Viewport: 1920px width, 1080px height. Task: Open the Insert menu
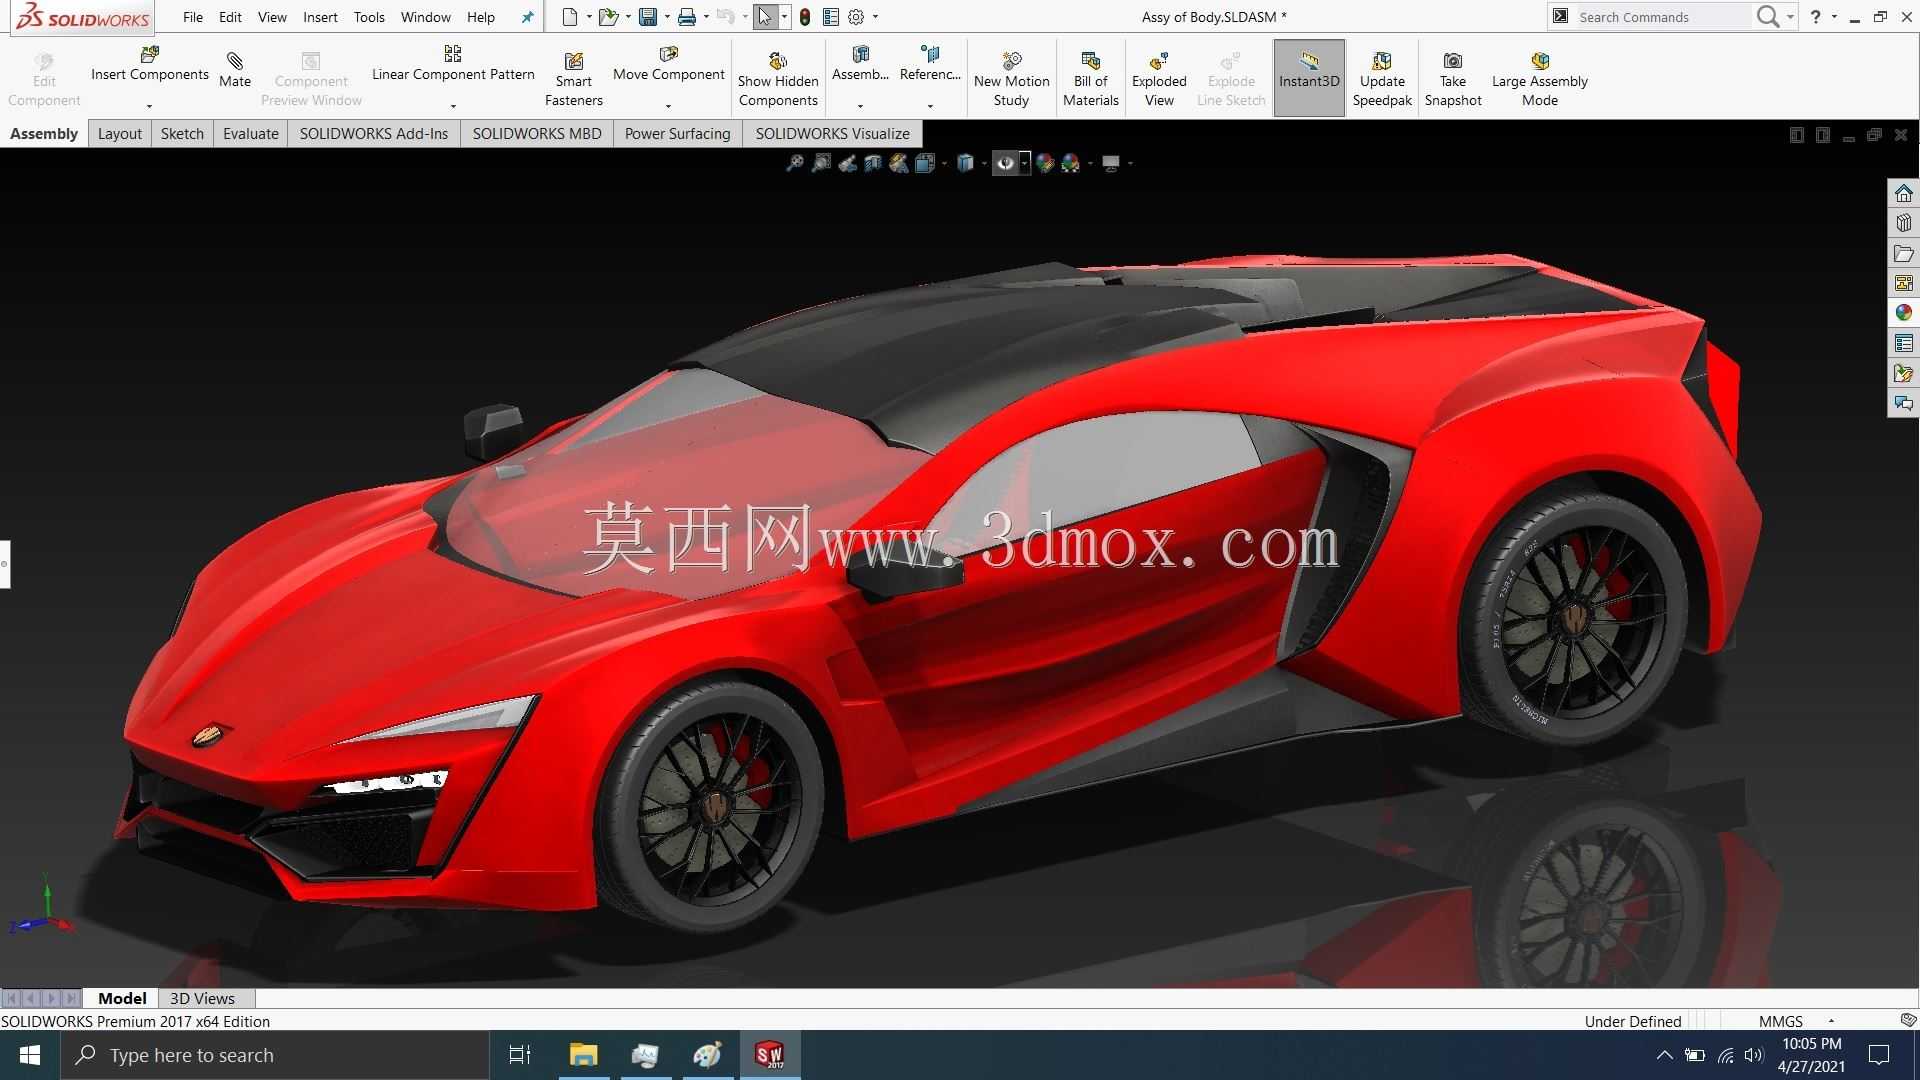point(320,17)
